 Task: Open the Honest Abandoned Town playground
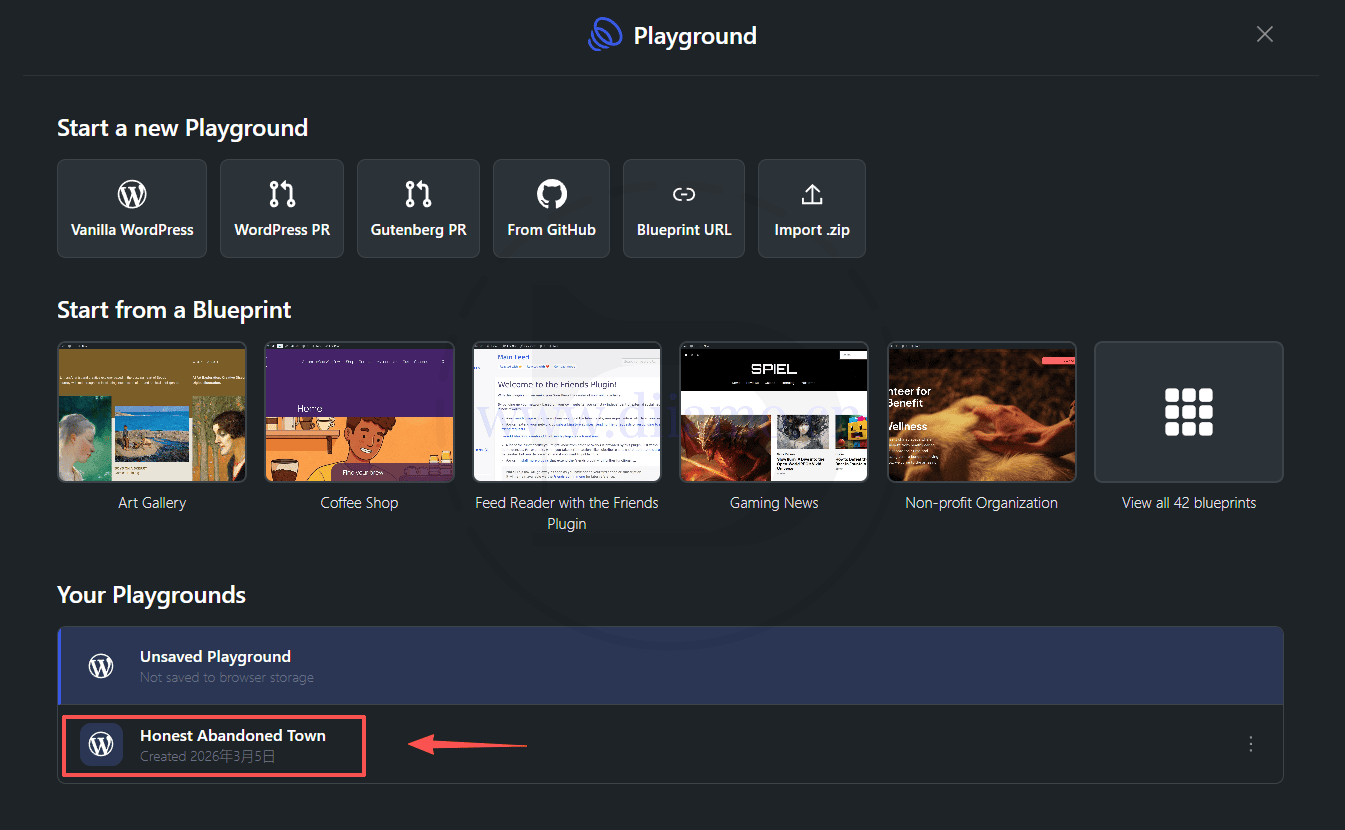point(233,744)
